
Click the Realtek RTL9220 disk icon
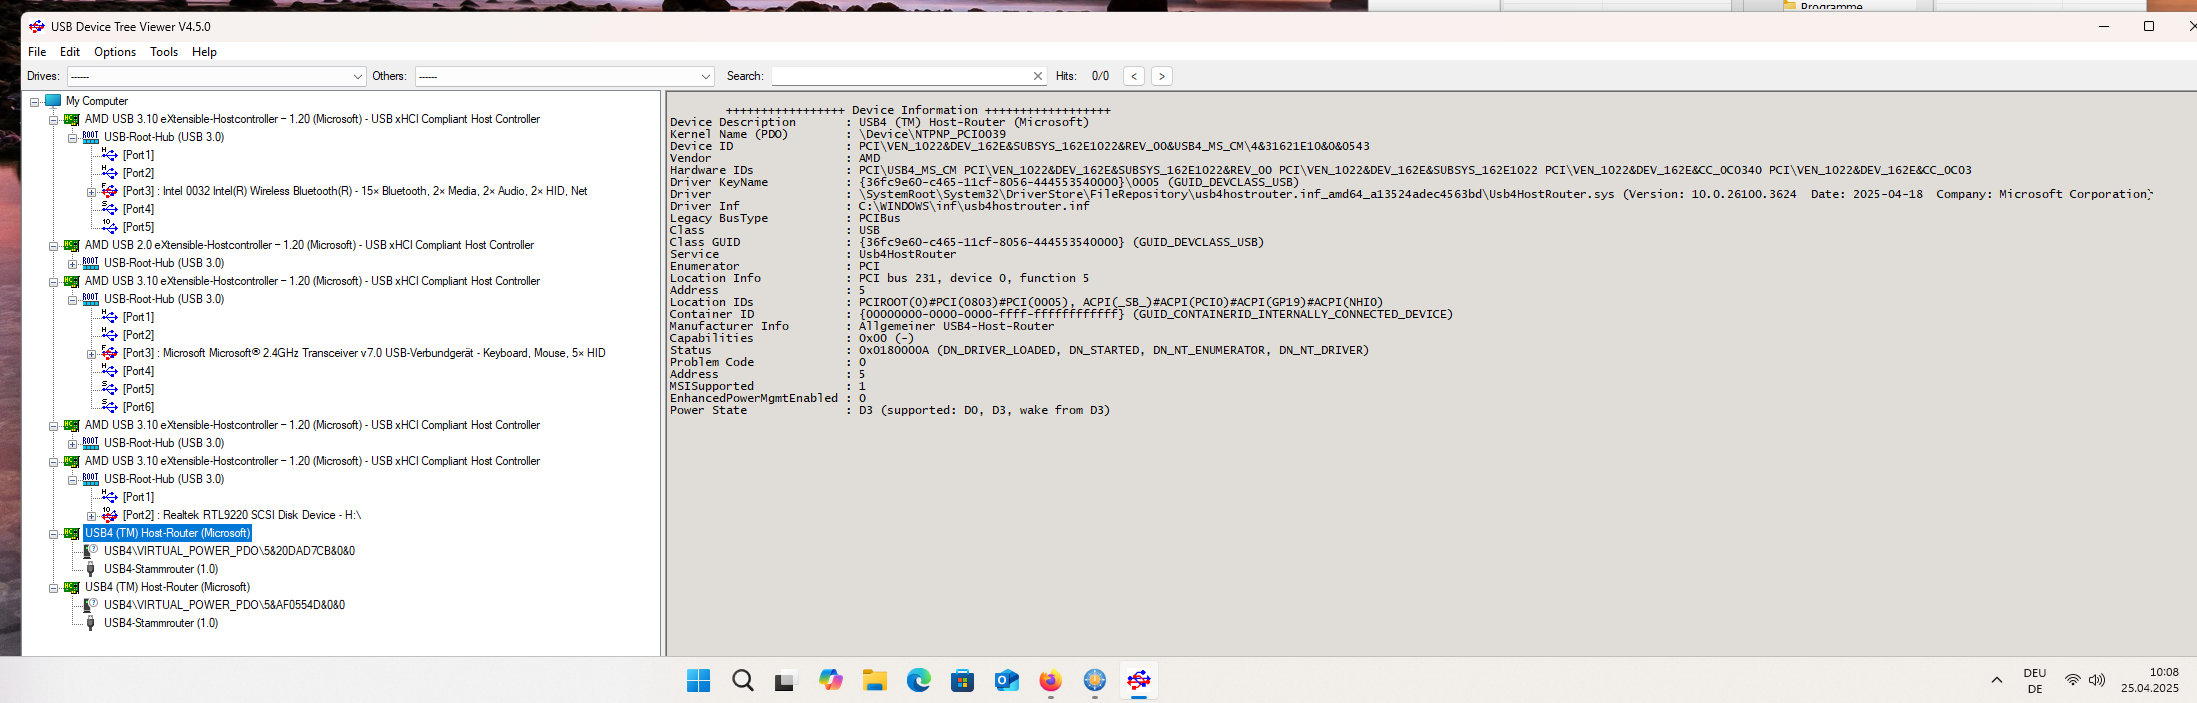click(110, 515)
